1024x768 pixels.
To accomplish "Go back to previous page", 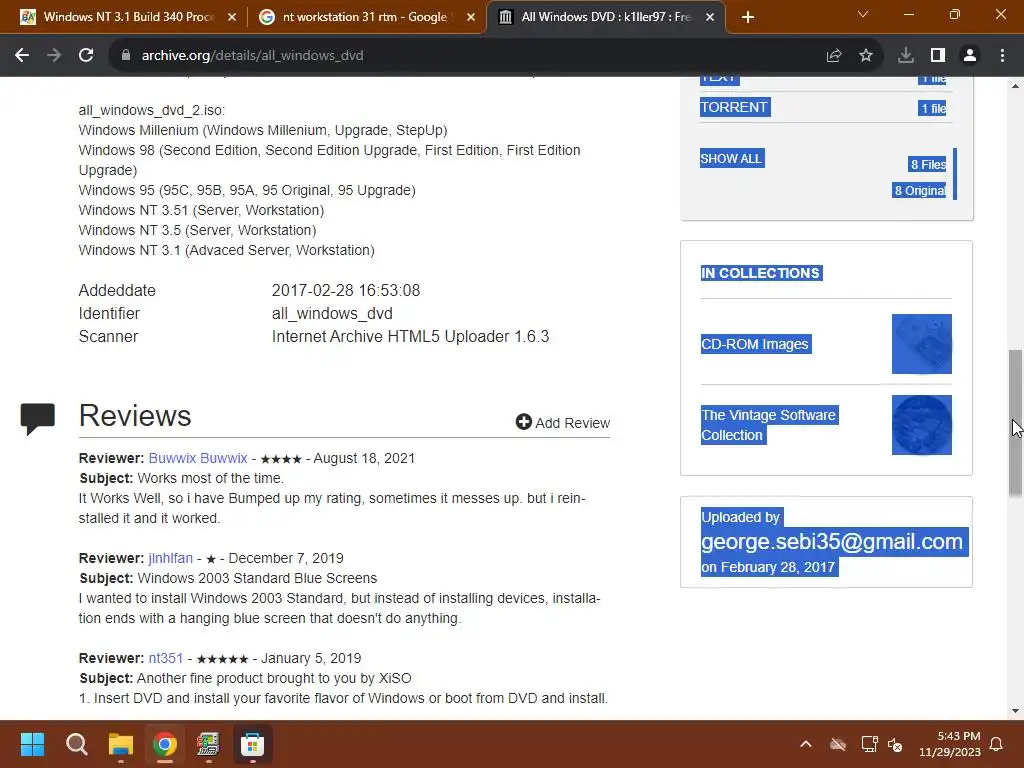I will [x=22, y=56].
